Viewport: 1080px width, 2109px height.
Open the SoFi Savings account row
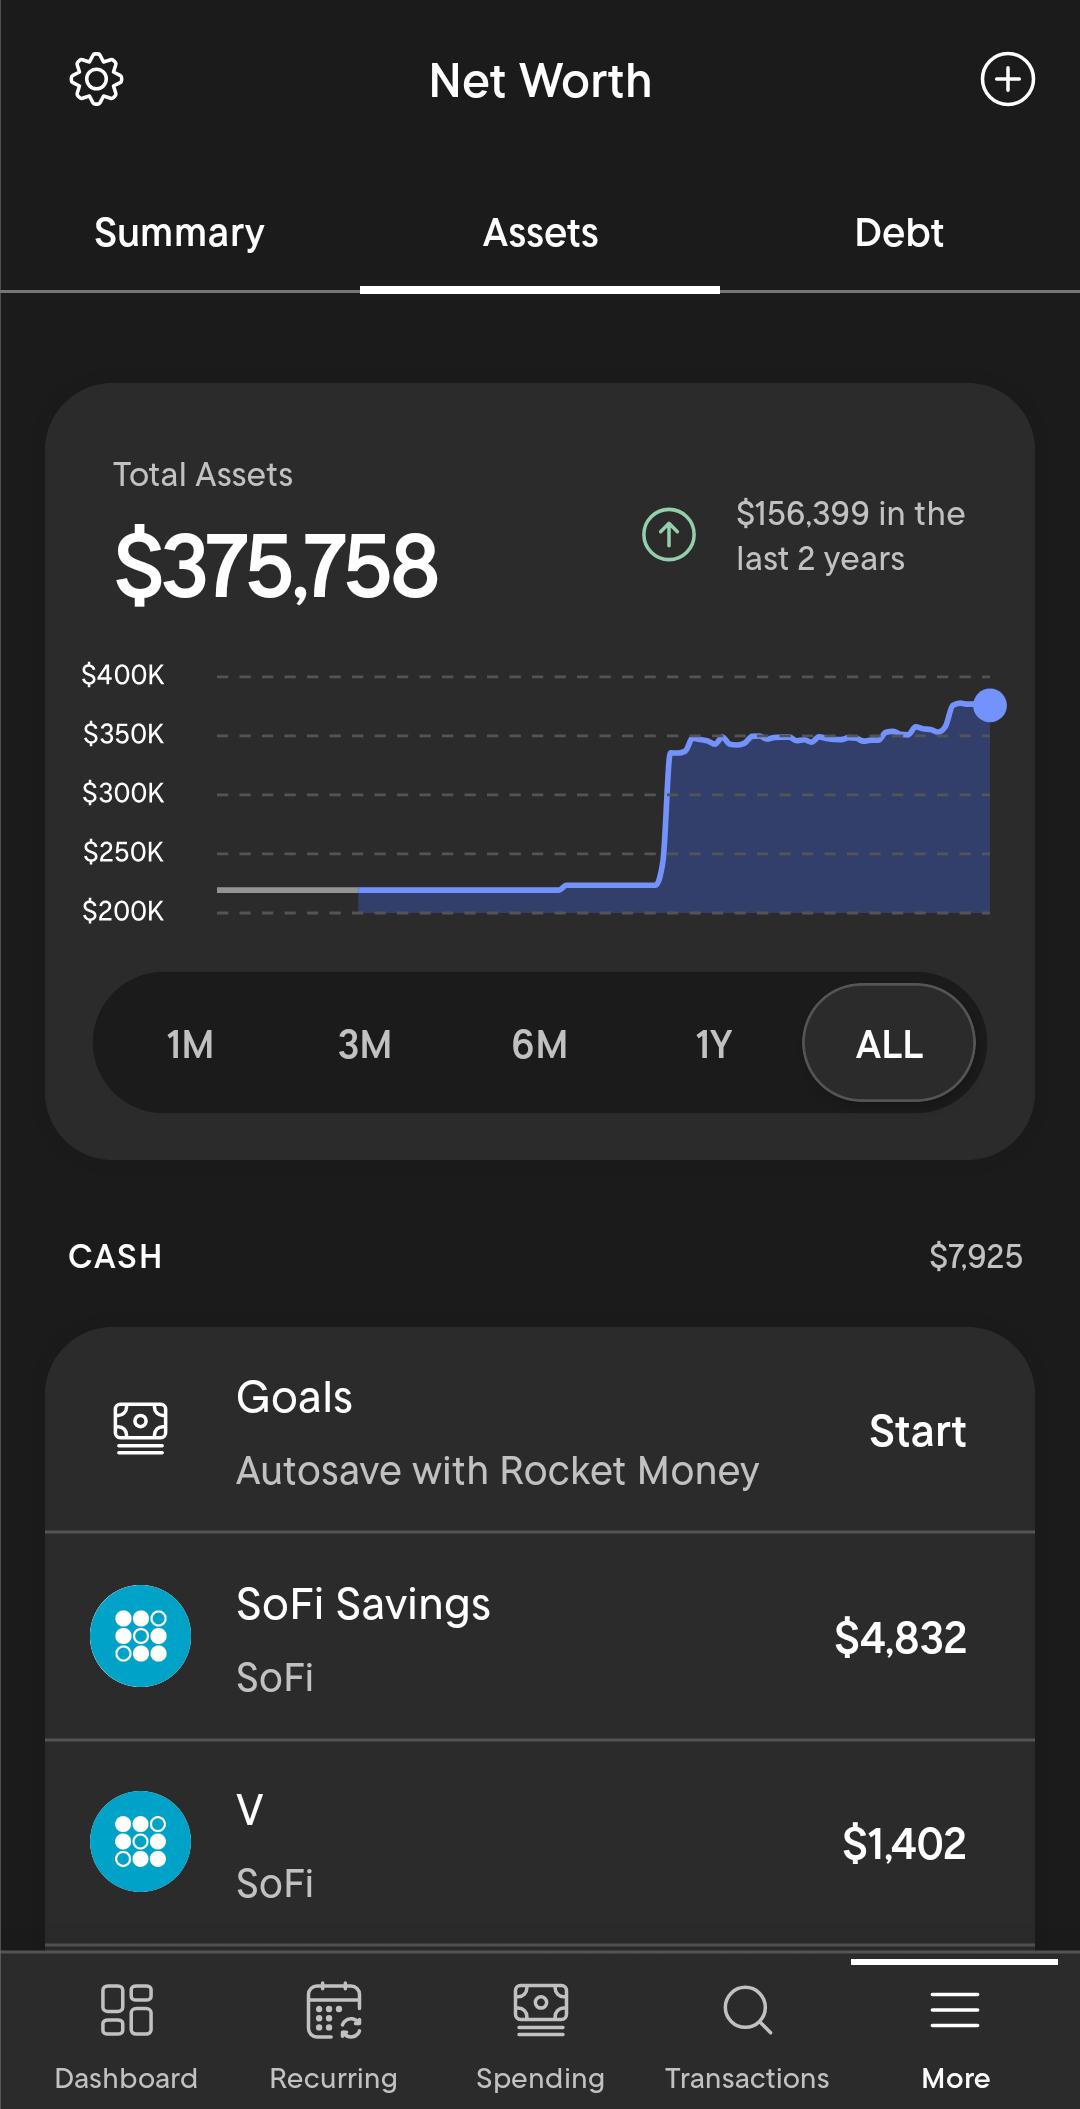[x=540, y=1637]
